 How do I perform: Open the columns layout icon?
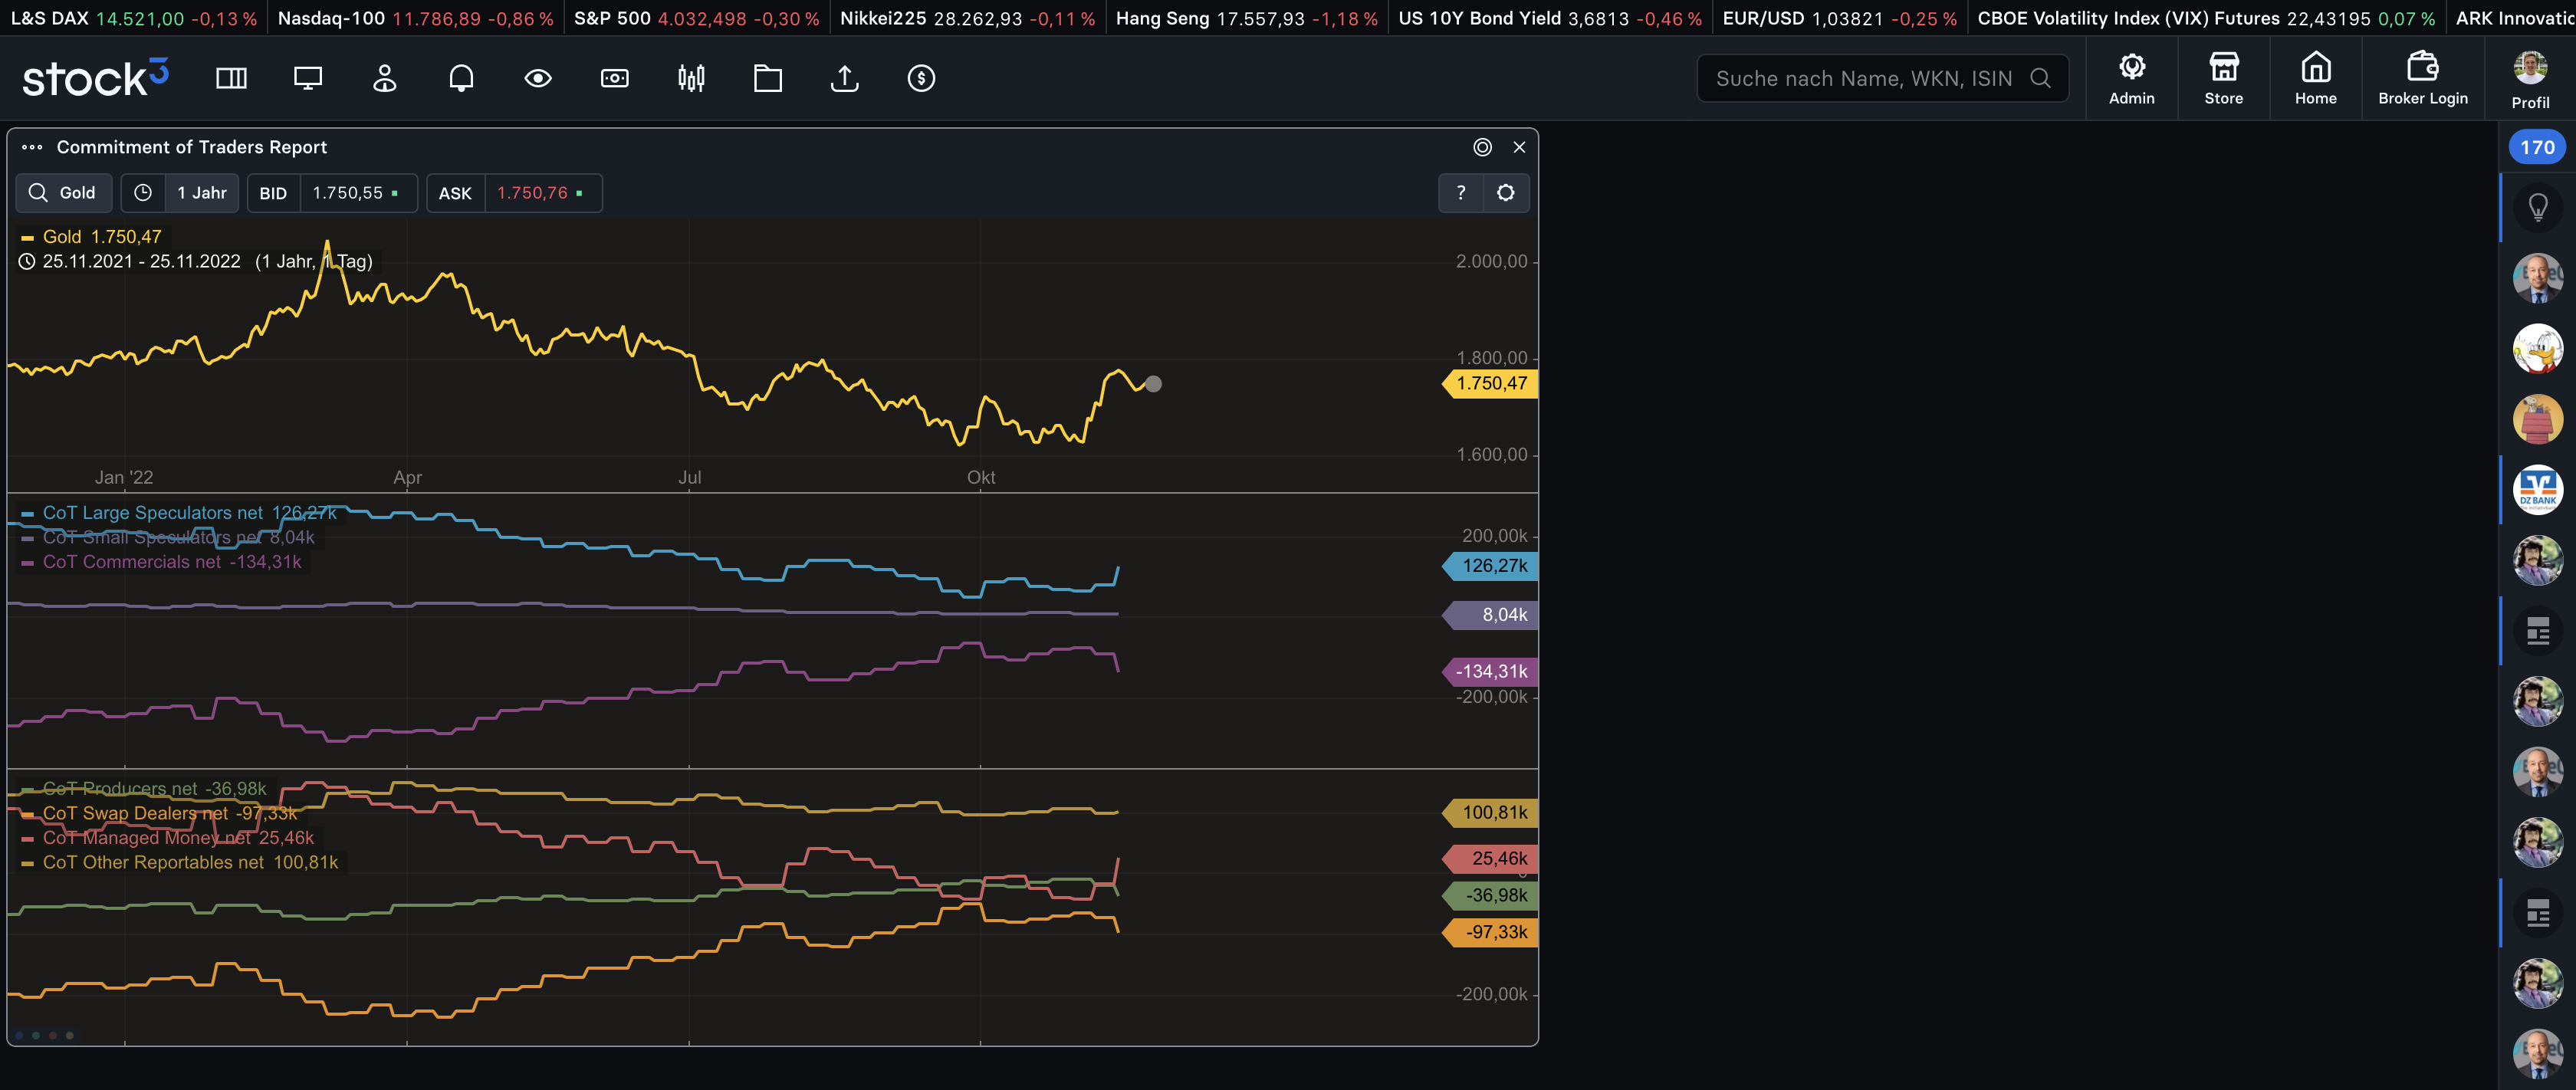[x=231, y=78]
